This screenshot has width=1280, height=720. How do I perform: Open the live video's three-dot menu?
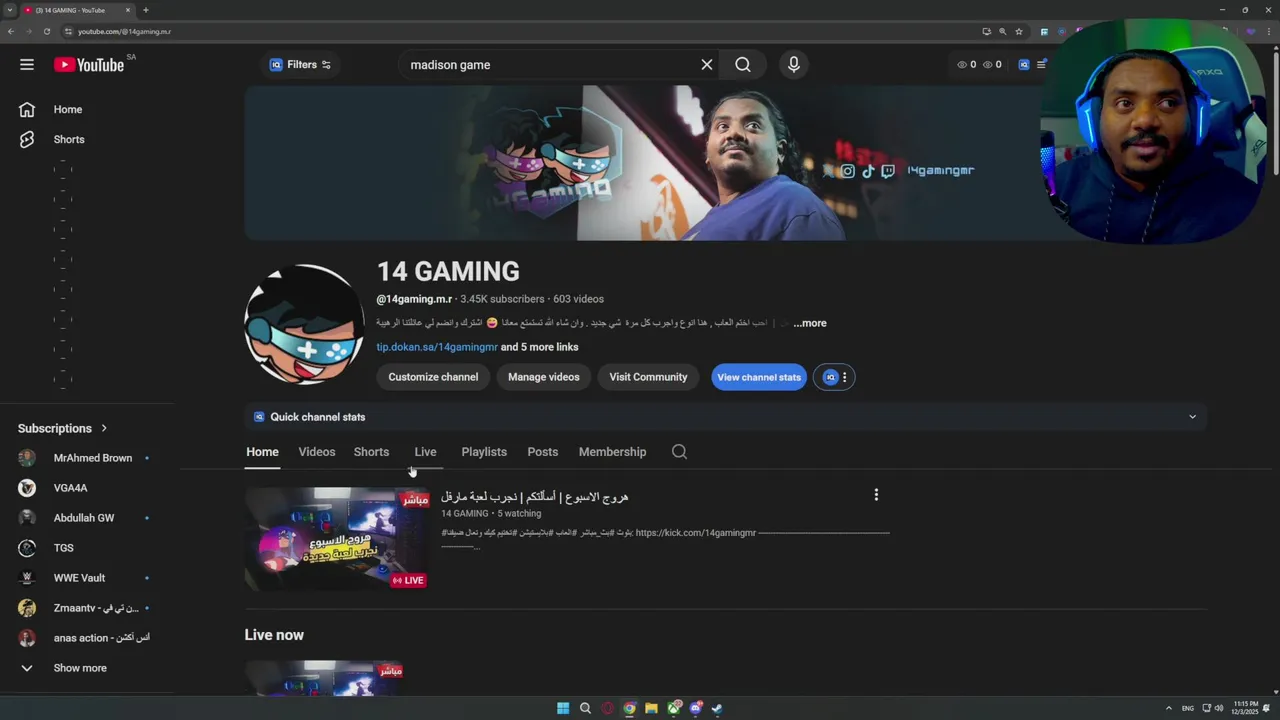tap(876, 495)
